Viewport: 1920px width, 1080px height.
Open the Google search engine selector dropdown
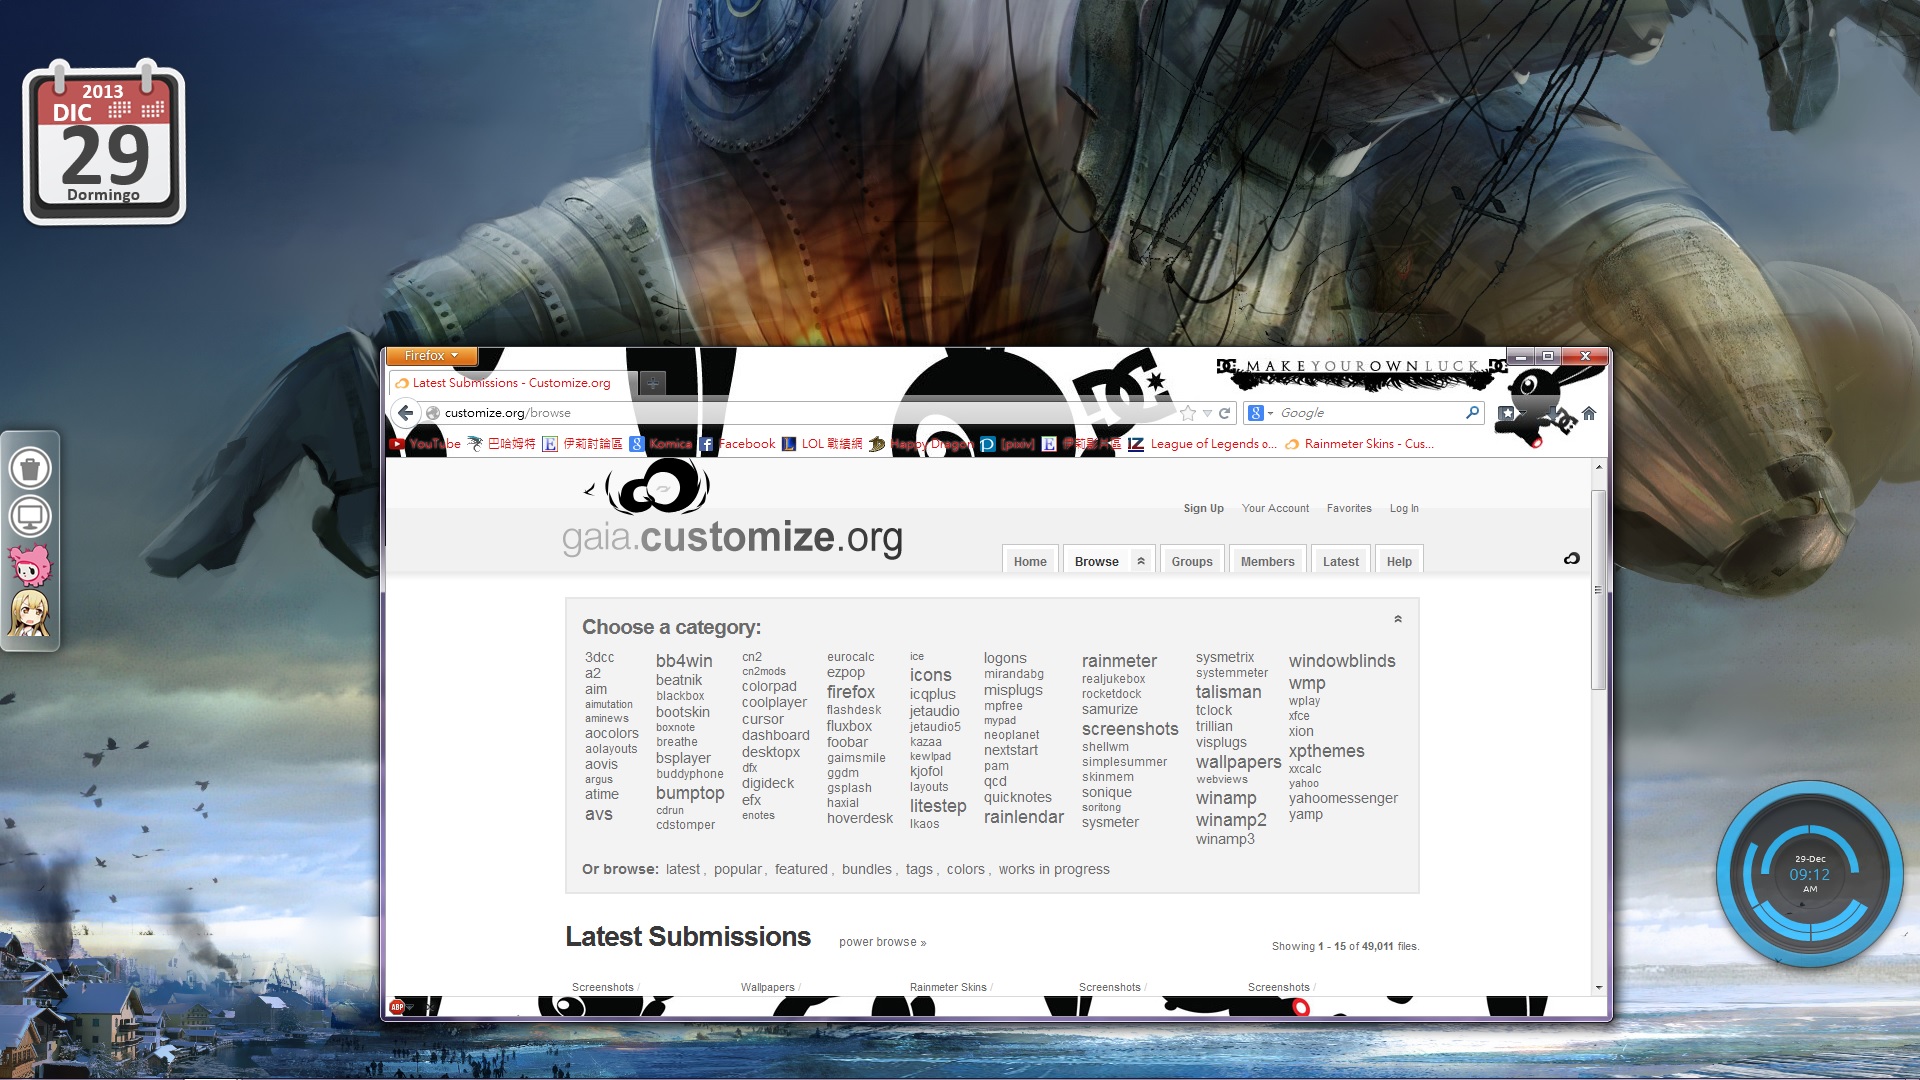tap(1260, 413)
